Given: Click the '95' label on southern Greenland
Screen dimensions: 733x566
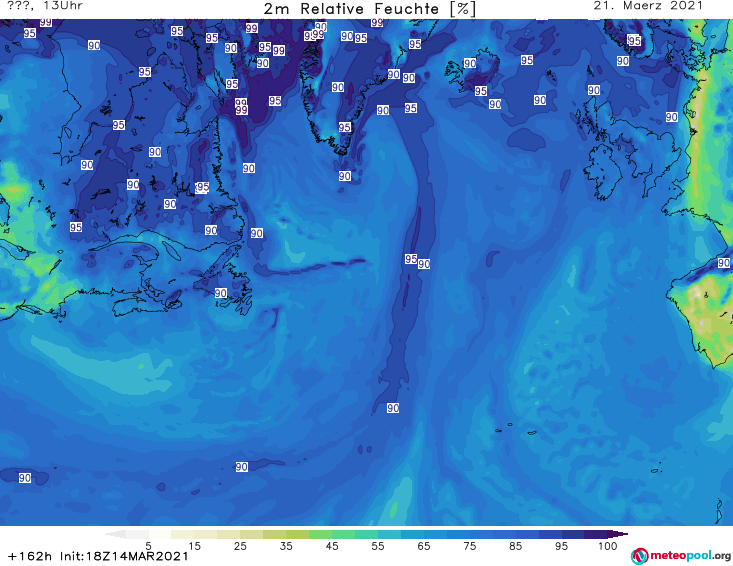Looking at the screenshot, I should click(345, 127).
